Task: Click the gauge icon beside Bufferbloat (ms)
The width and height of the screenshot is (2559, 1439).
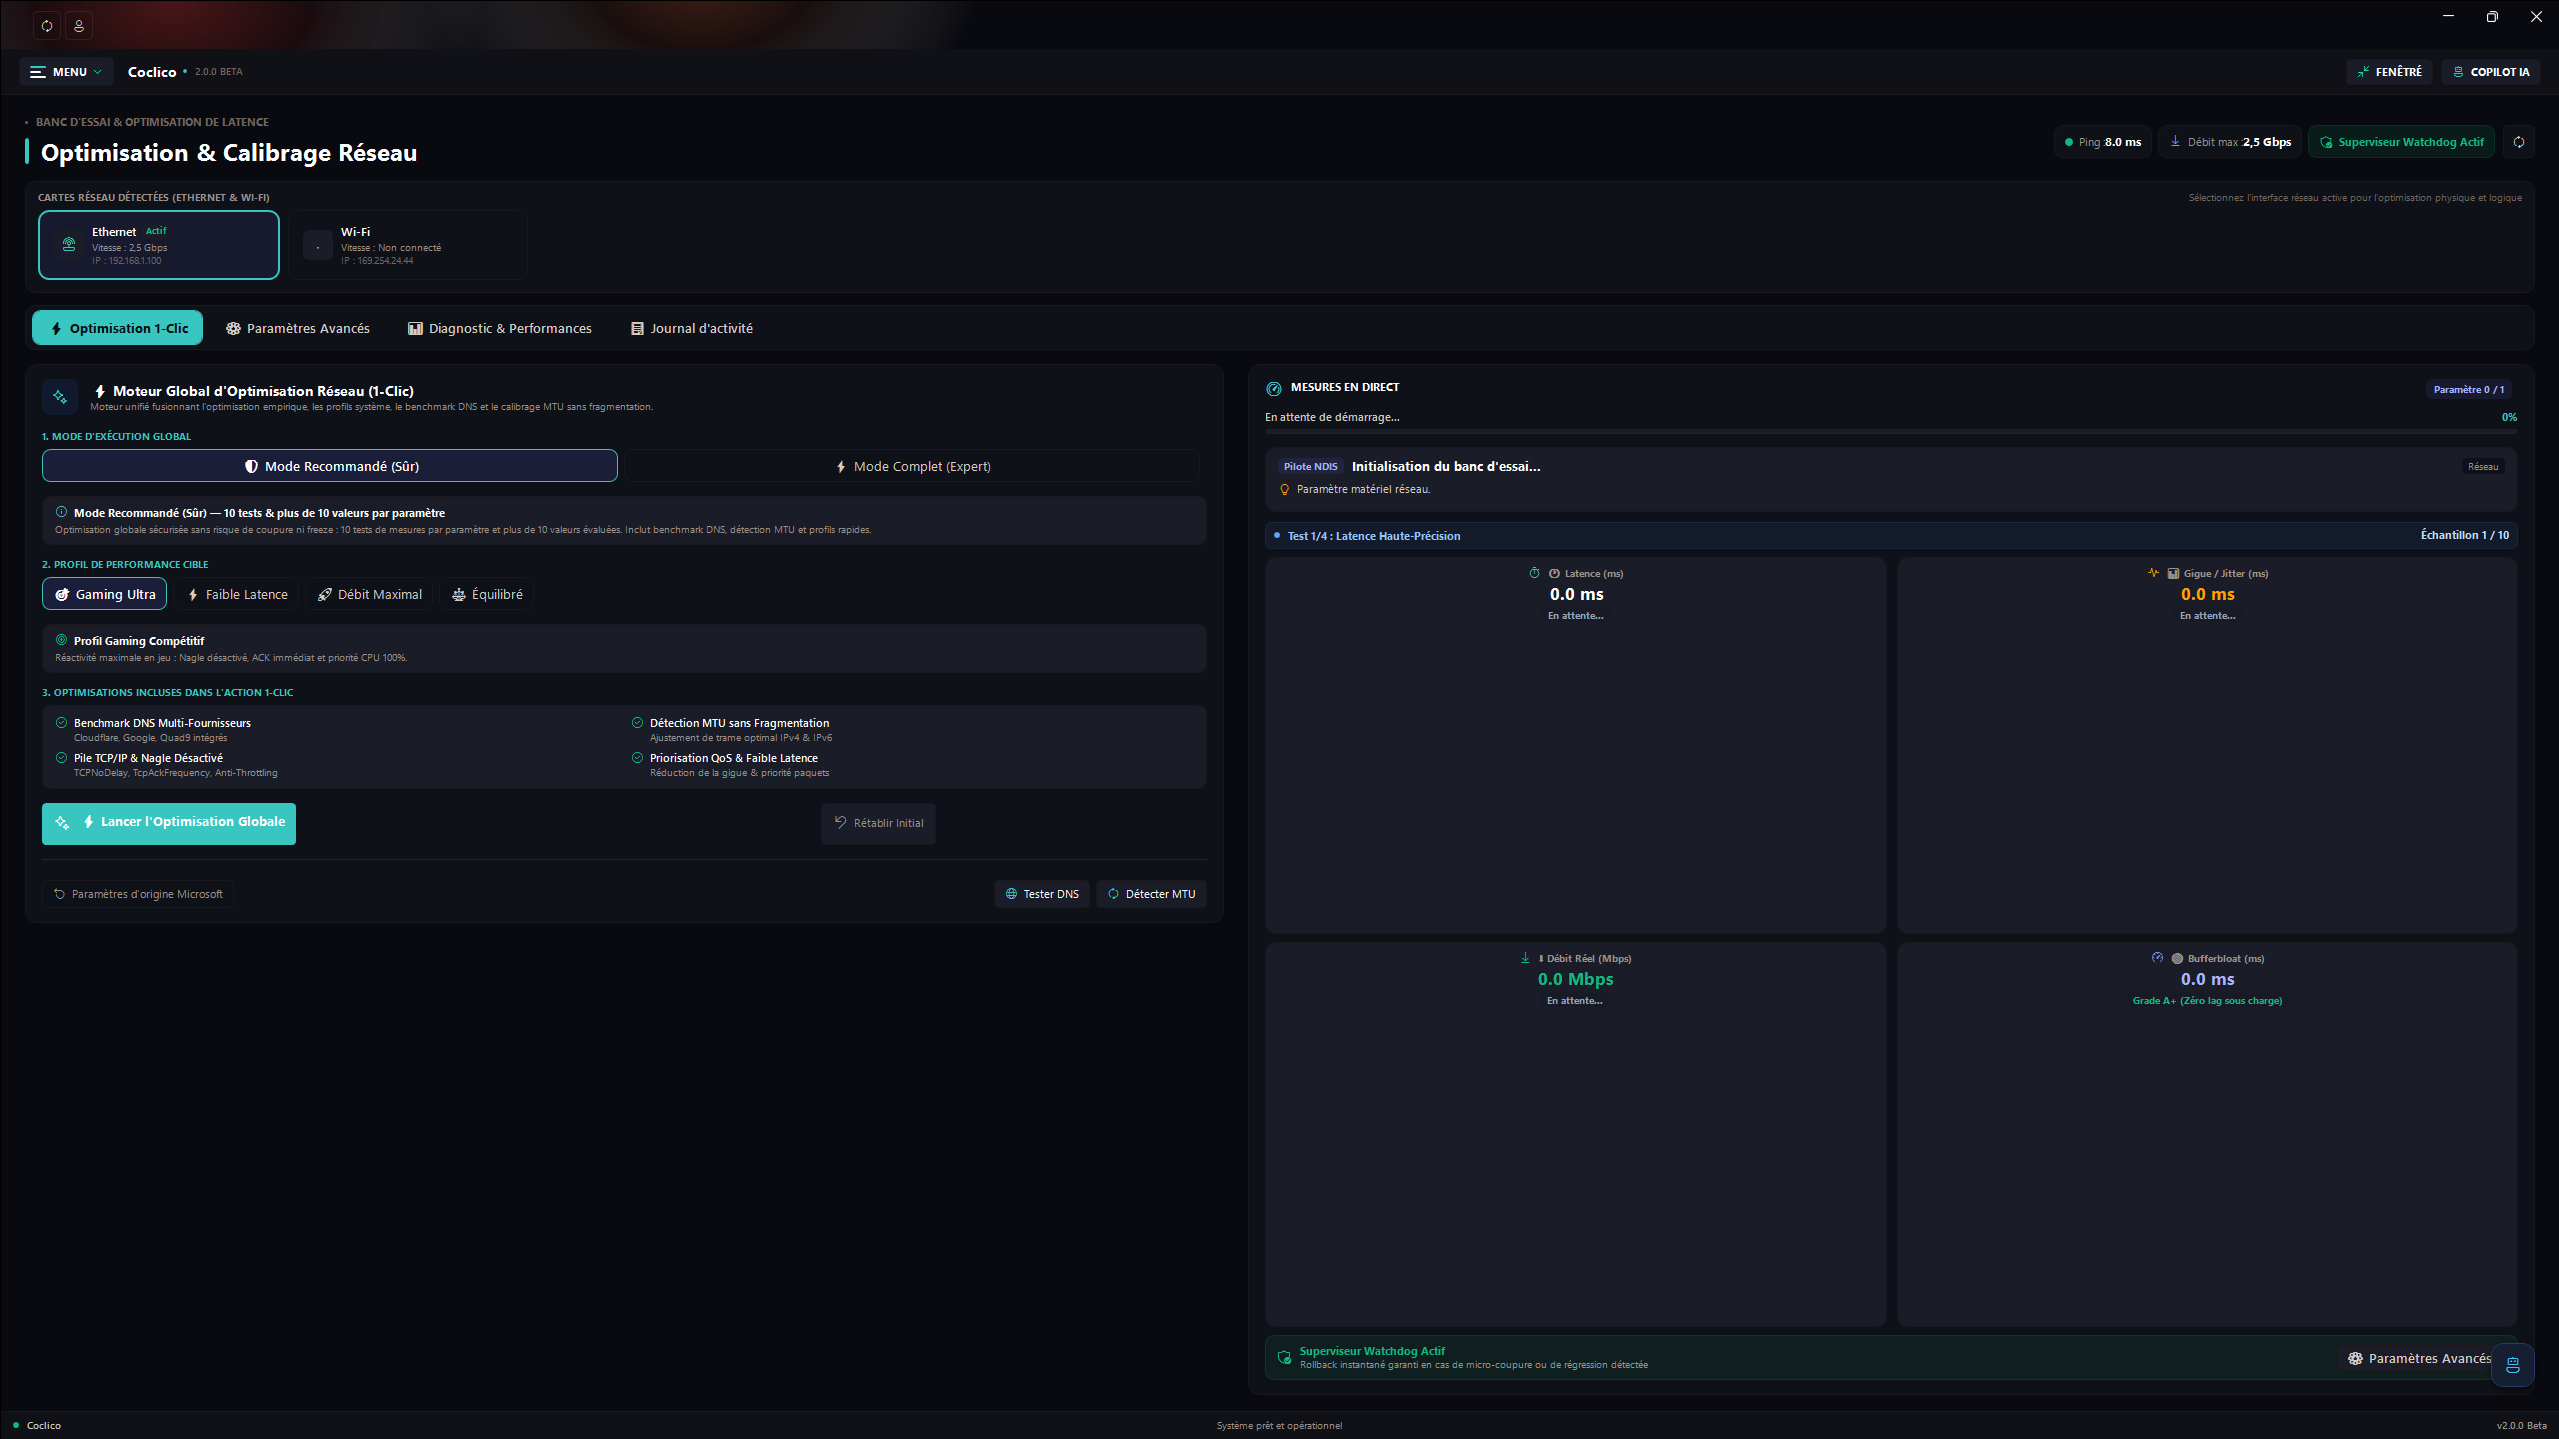Action: [2157, 958]
